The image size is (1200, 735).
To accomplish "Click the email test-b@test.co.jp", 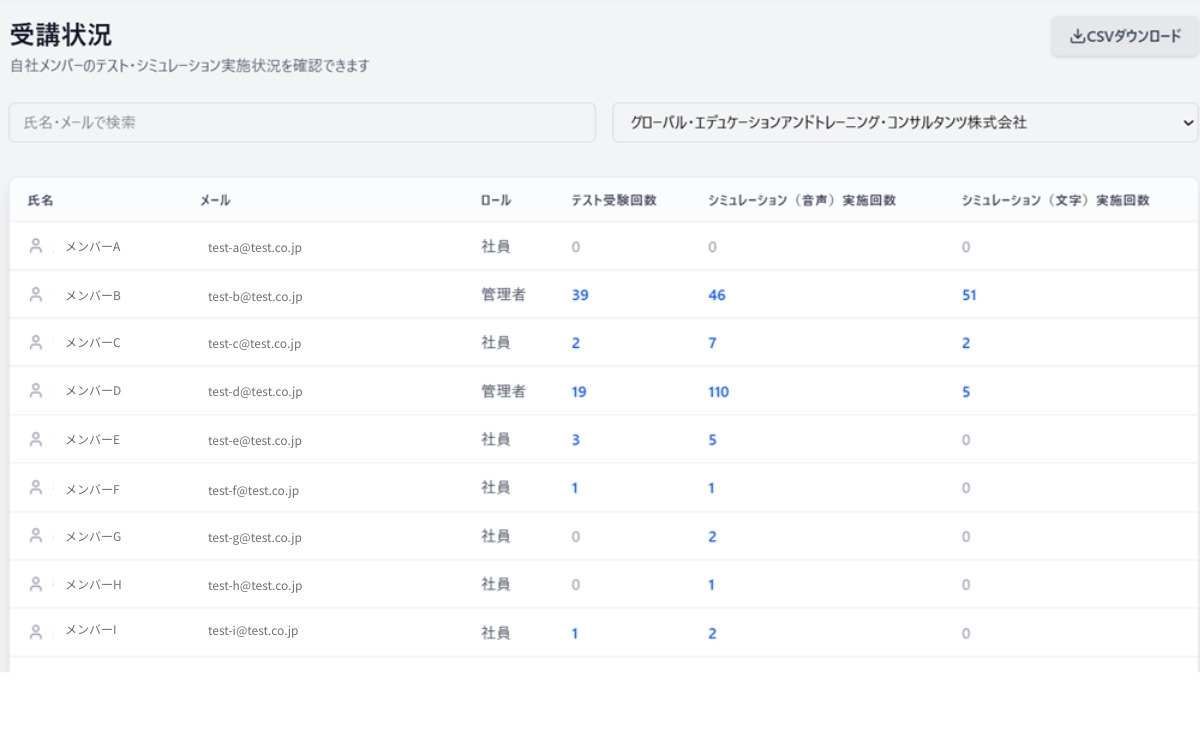I will tap(255, 296).
